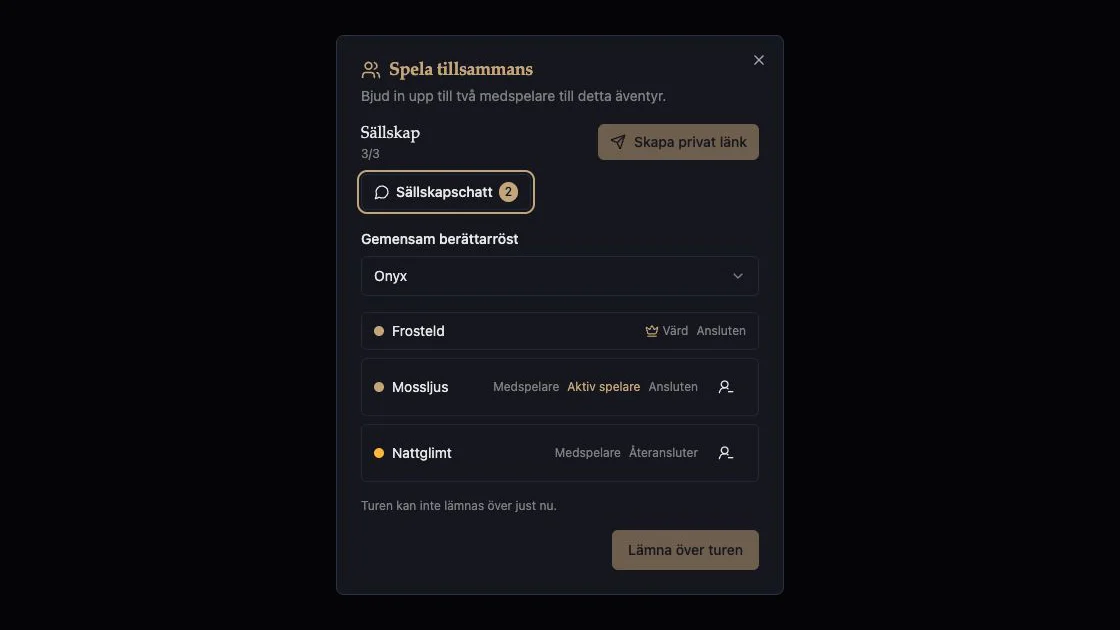Remove player Mossljus from the party
The image size is (1120, 630).
click(x=726, y=386)
